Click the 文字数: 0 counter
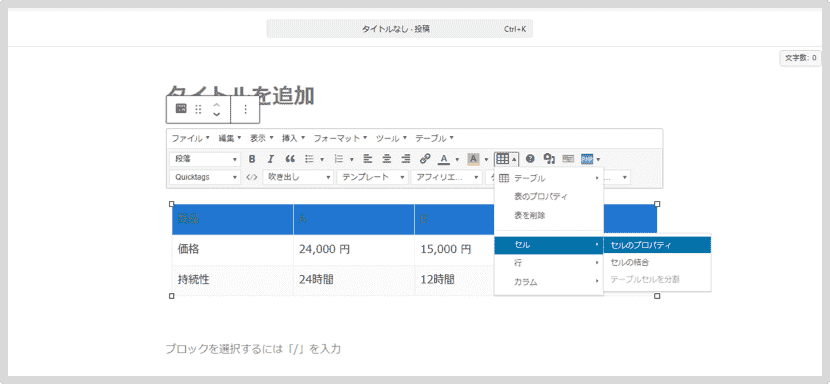830x384 pixels. pyautogui.click(x=800, y=58)
